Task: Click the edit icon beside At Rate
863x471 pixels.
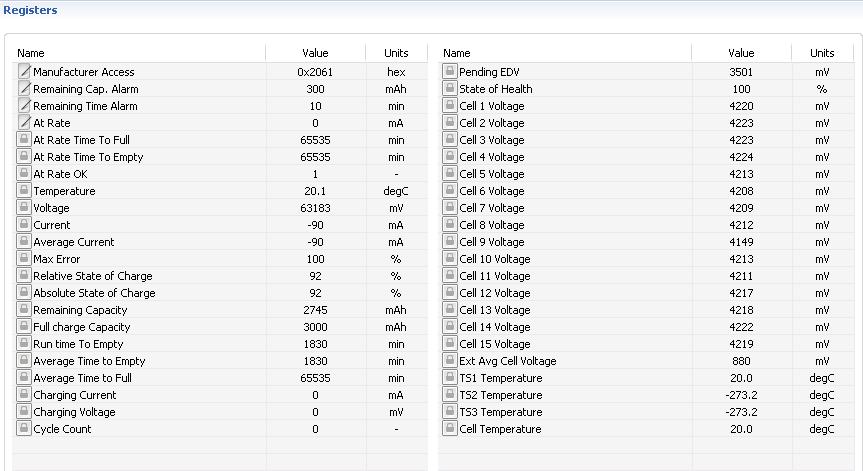Action: tap(24, 123)
